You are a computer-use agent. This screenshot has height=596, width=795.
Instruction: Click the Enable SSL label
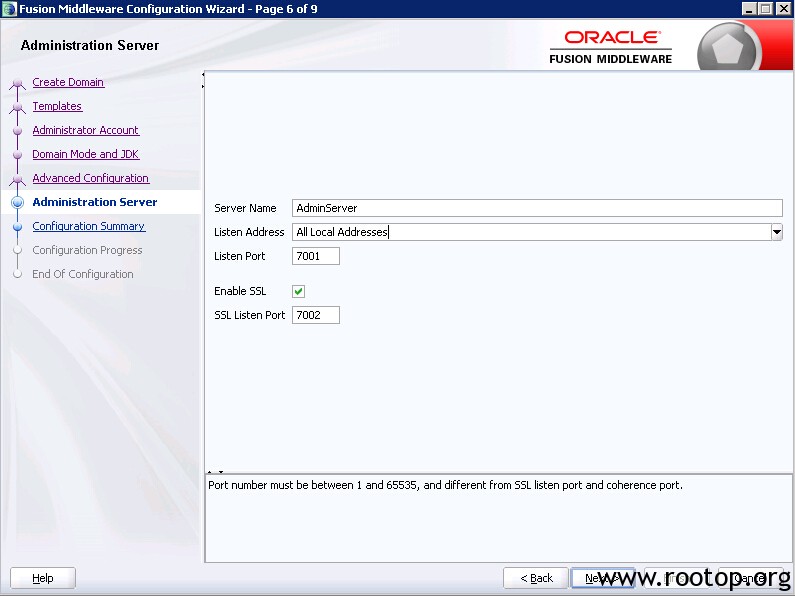(x=240, y=291)
